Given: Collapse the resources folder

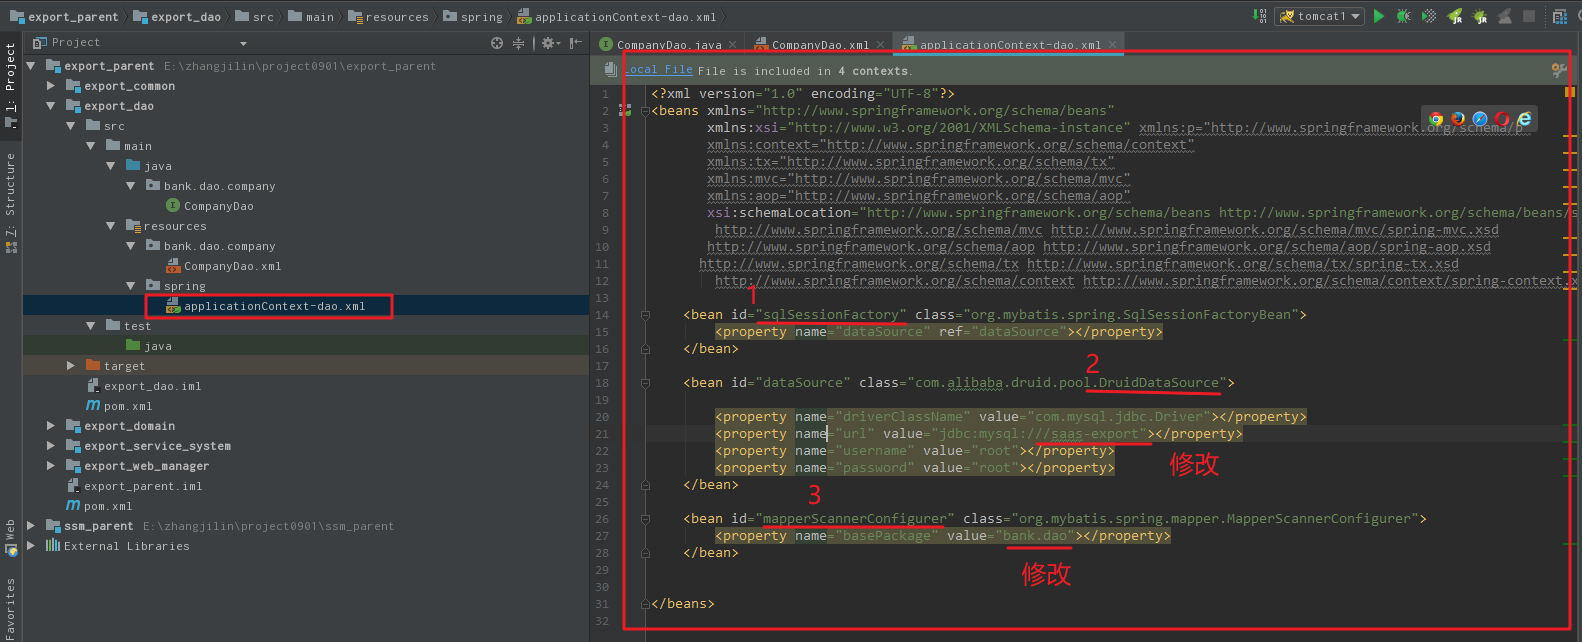Looking at the screenshot, I should 111,226.
